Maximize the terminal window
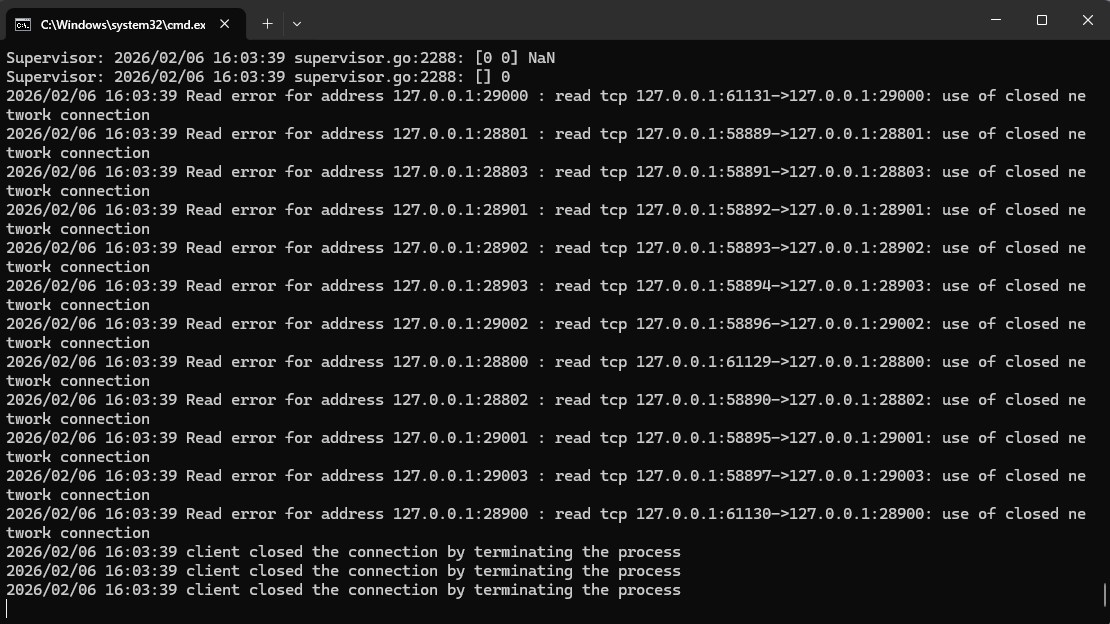 [1042, 20]
